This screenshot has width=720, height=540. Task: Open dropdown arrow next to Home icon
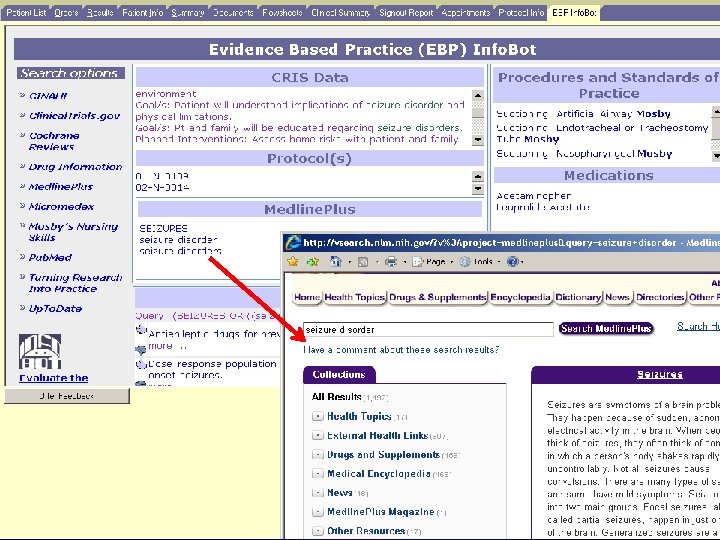[349, 262]
